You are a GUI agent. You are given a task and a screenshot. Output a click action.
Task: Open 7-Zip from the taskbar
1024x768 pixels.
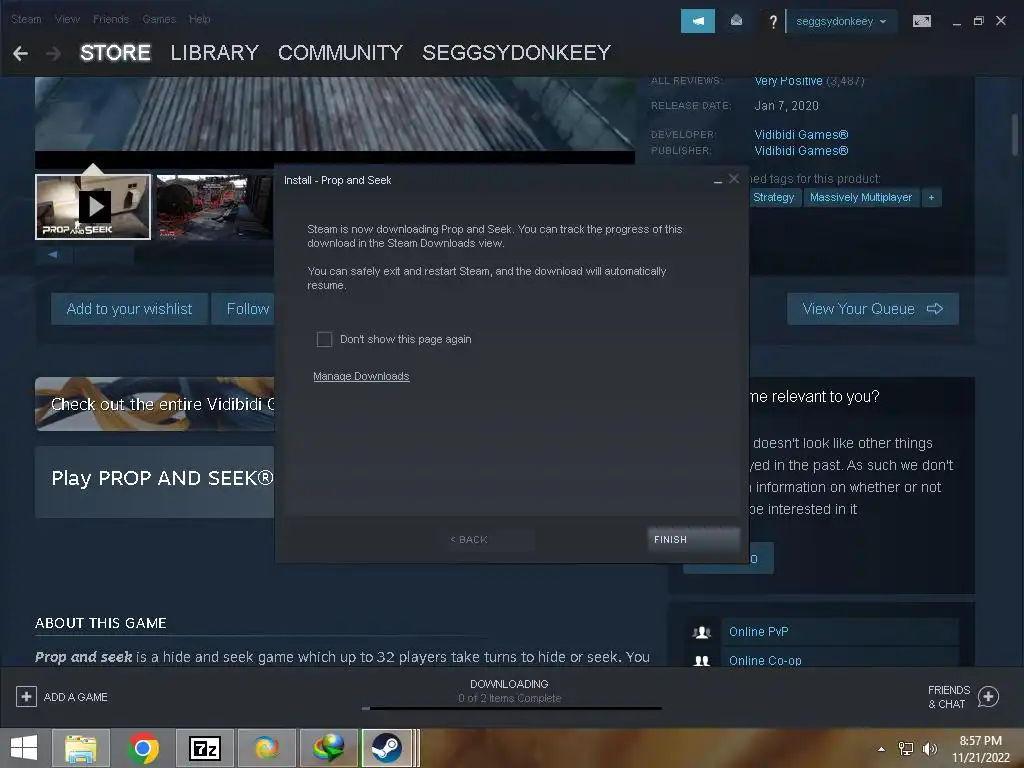point(204,748)
